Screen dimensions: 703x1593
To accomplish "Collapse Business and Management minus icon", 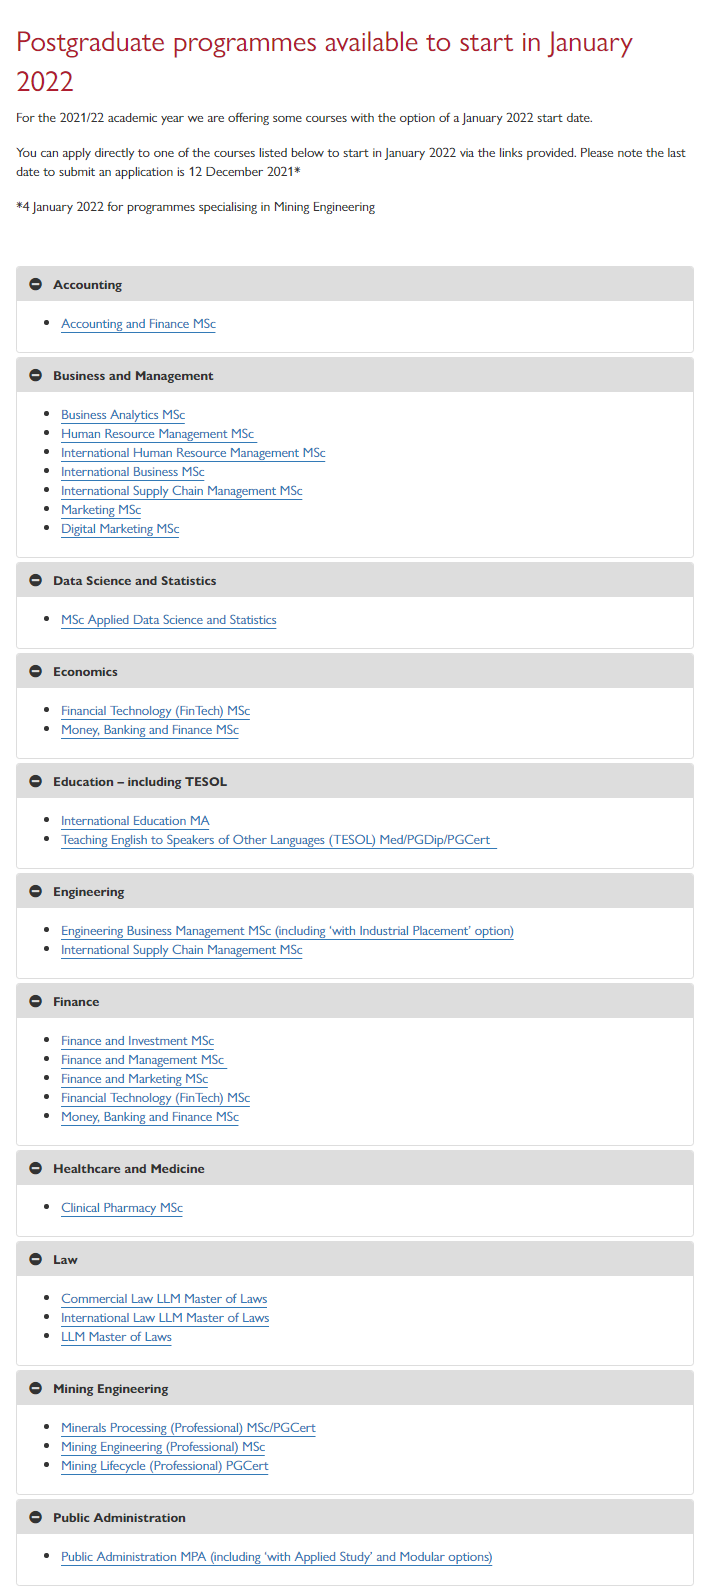I will point(35,376).
